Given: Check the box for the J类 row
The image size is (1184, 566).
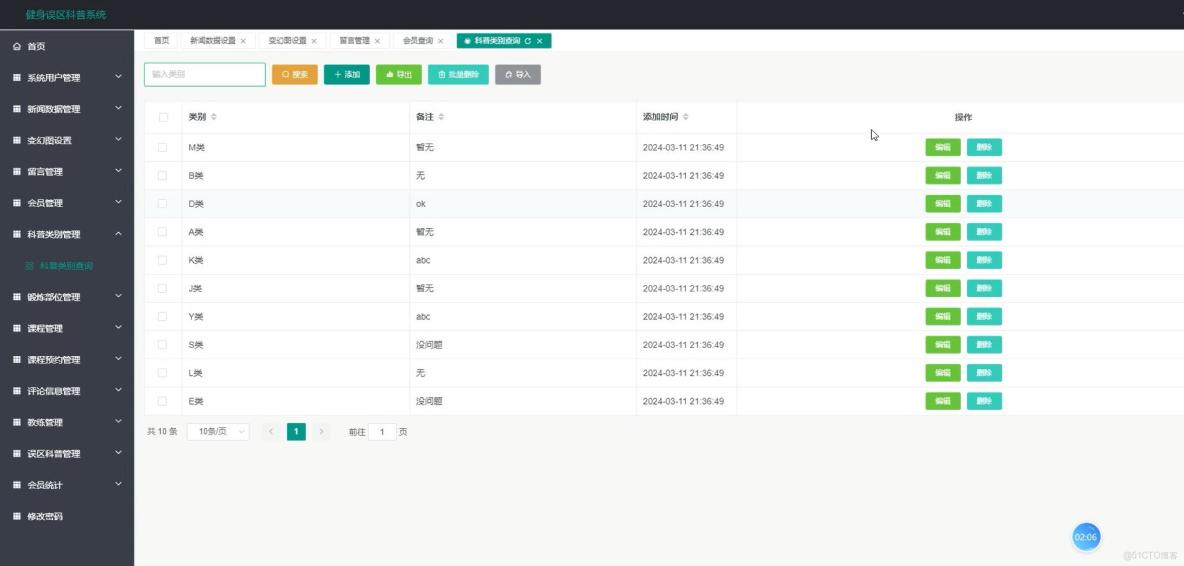Looking at the screenshot, I should pos(162,288).
